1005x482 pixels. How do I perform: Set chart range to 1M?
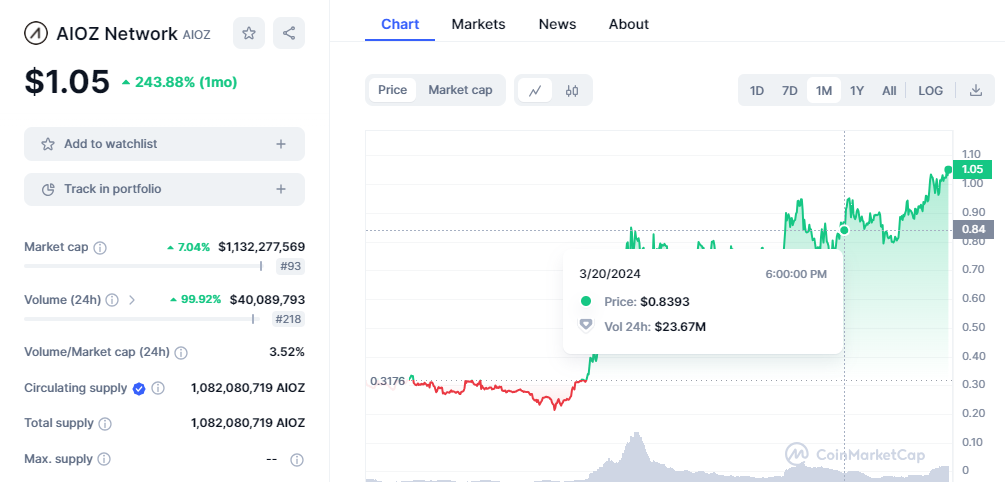824,90
